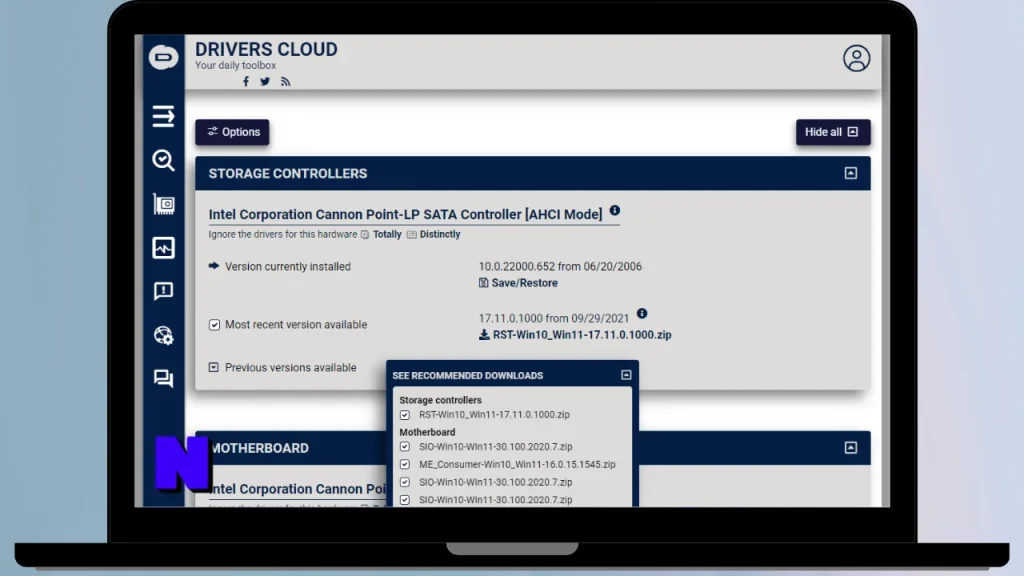Open the Twitter page icon
Screen dimensions: 1024x576
264,82
